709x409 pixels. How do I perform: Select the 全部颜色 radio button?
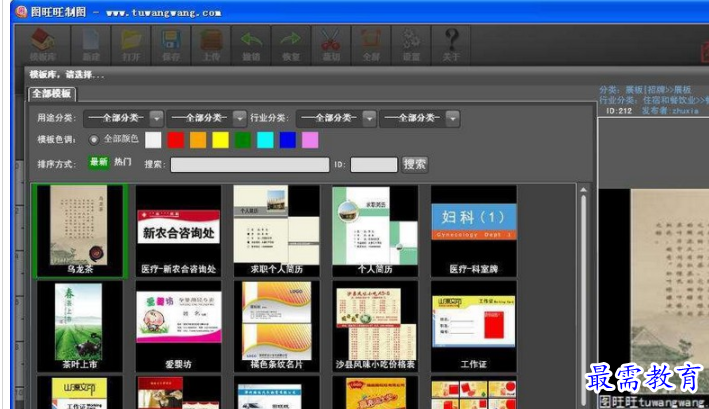click(x=94, y=140)
